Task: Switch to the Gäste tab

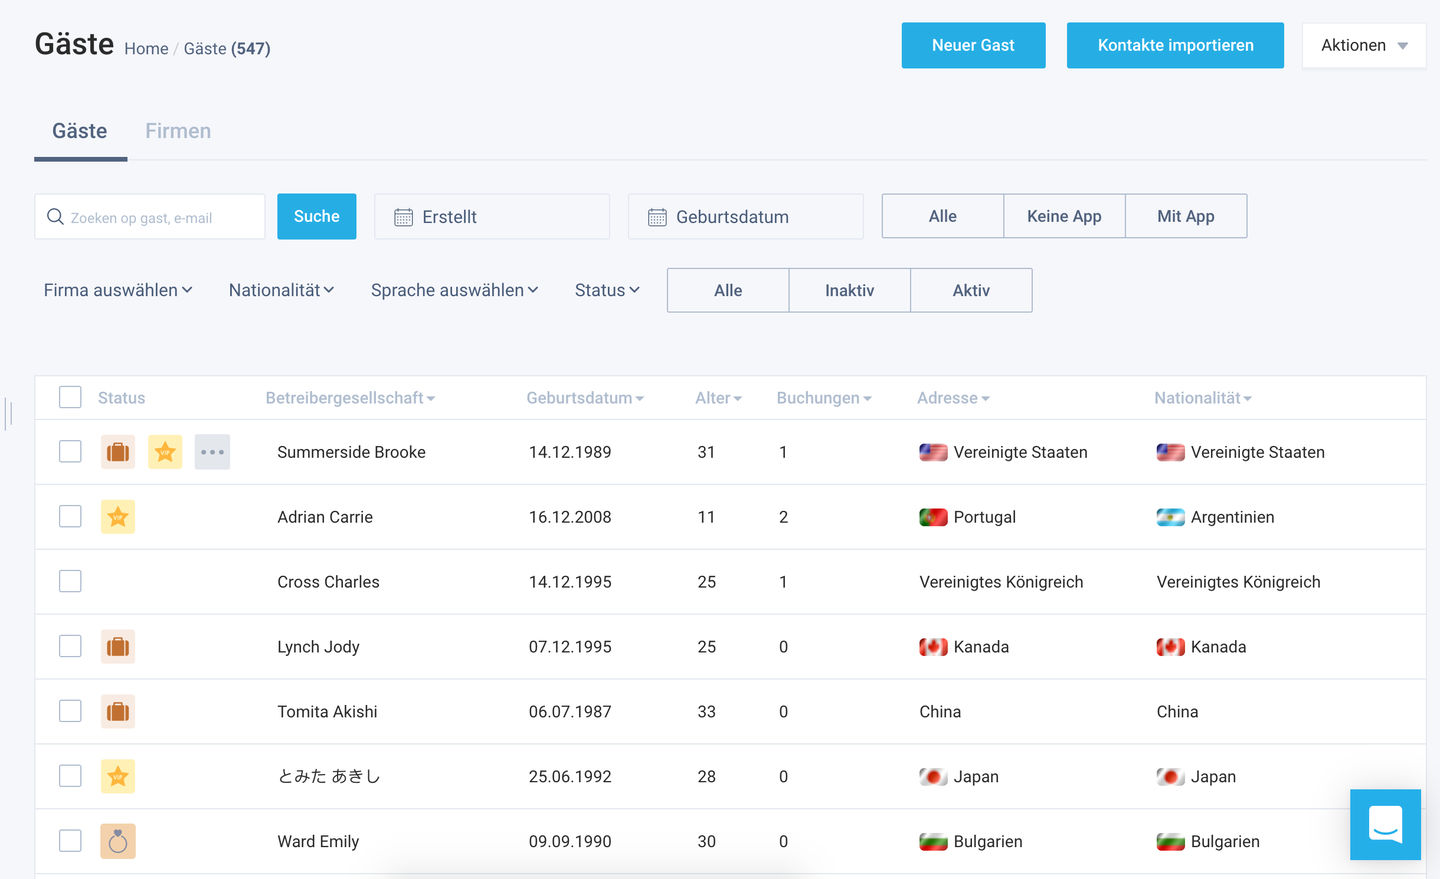Action: [x=80, y=131]
